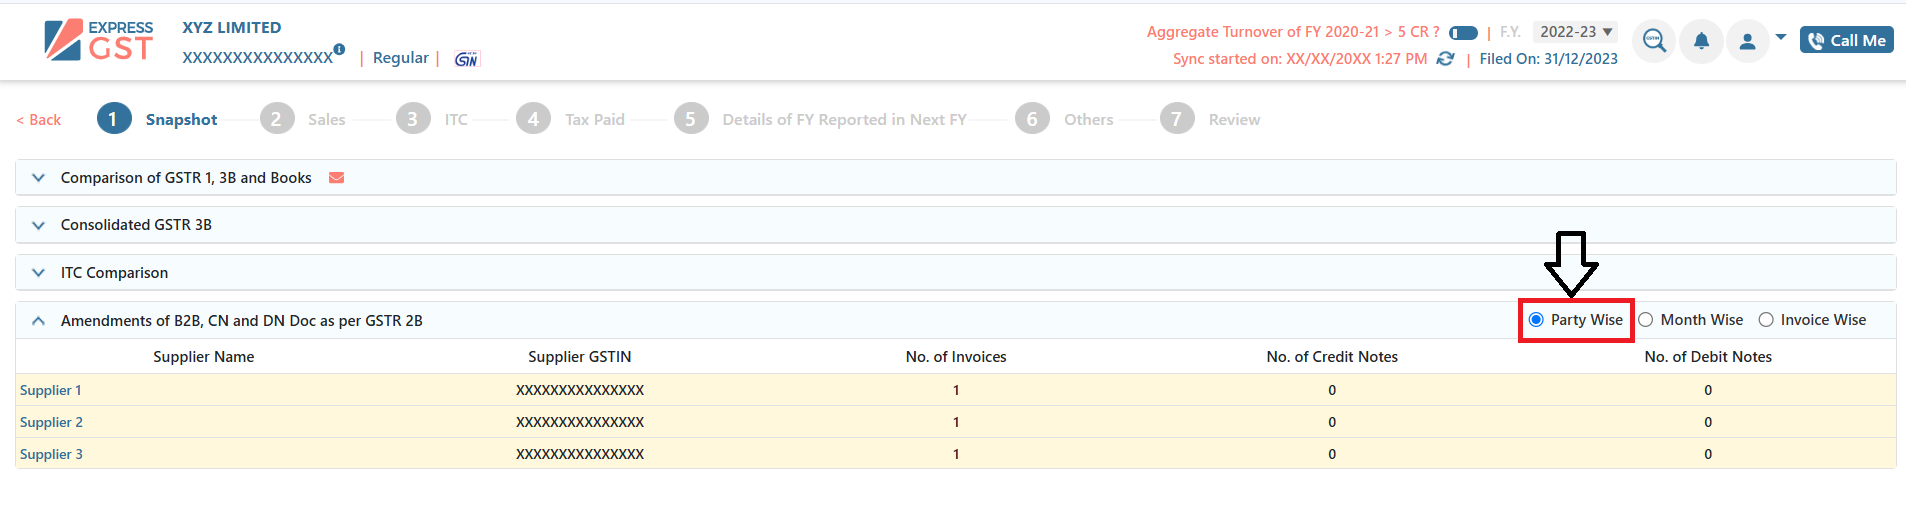Open the GSTN portal icon
The height and width of the screenshot is (521, 1906).
466,59
